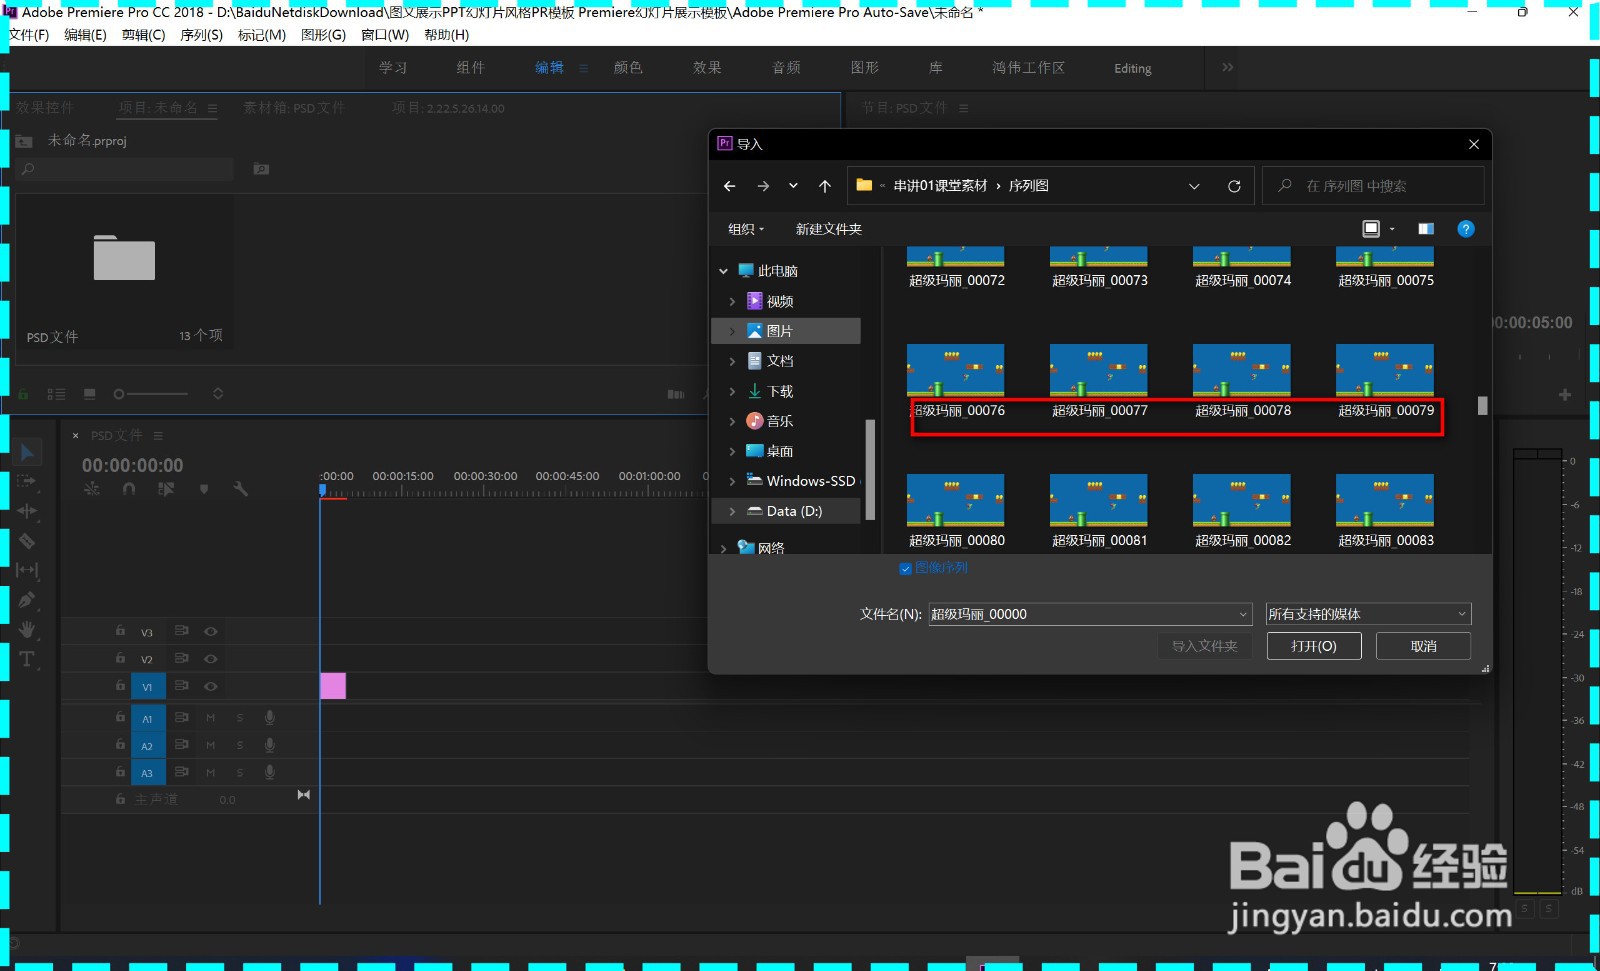Screen dimensions: 1600x971
Task: Expand Data (D:) drive node
Action: tap(732, 511)
